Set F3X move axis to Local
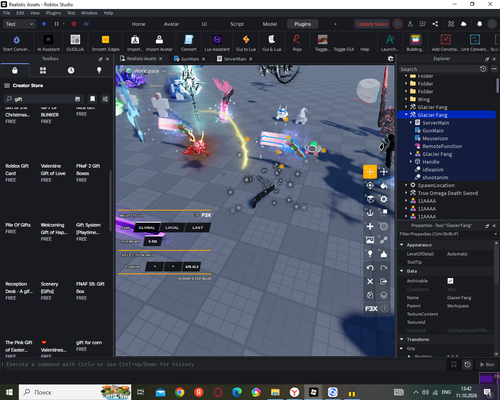The width and height of the screenshot is (500, 400). click(172, 228)
